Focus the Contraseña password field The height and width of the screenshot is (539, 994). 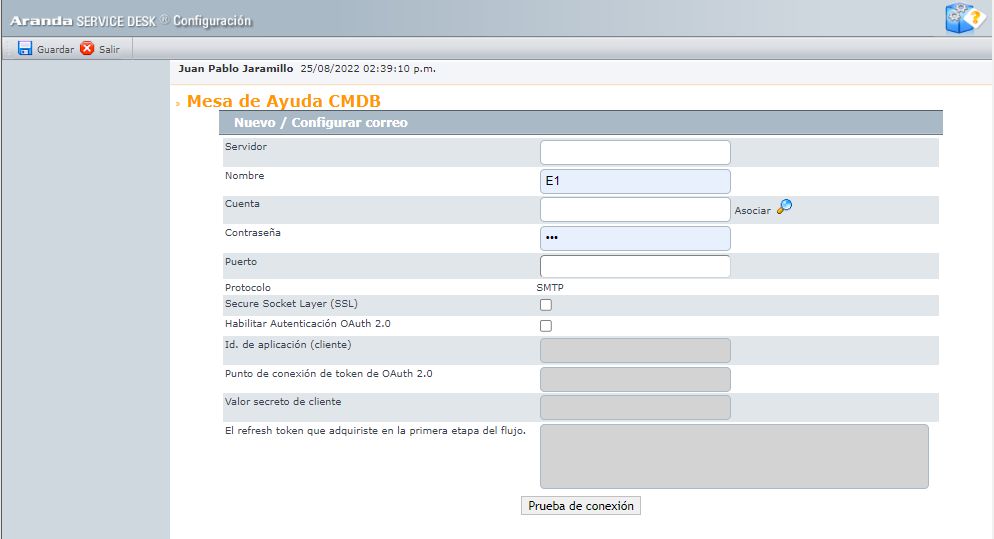click(x=635, y=238)
